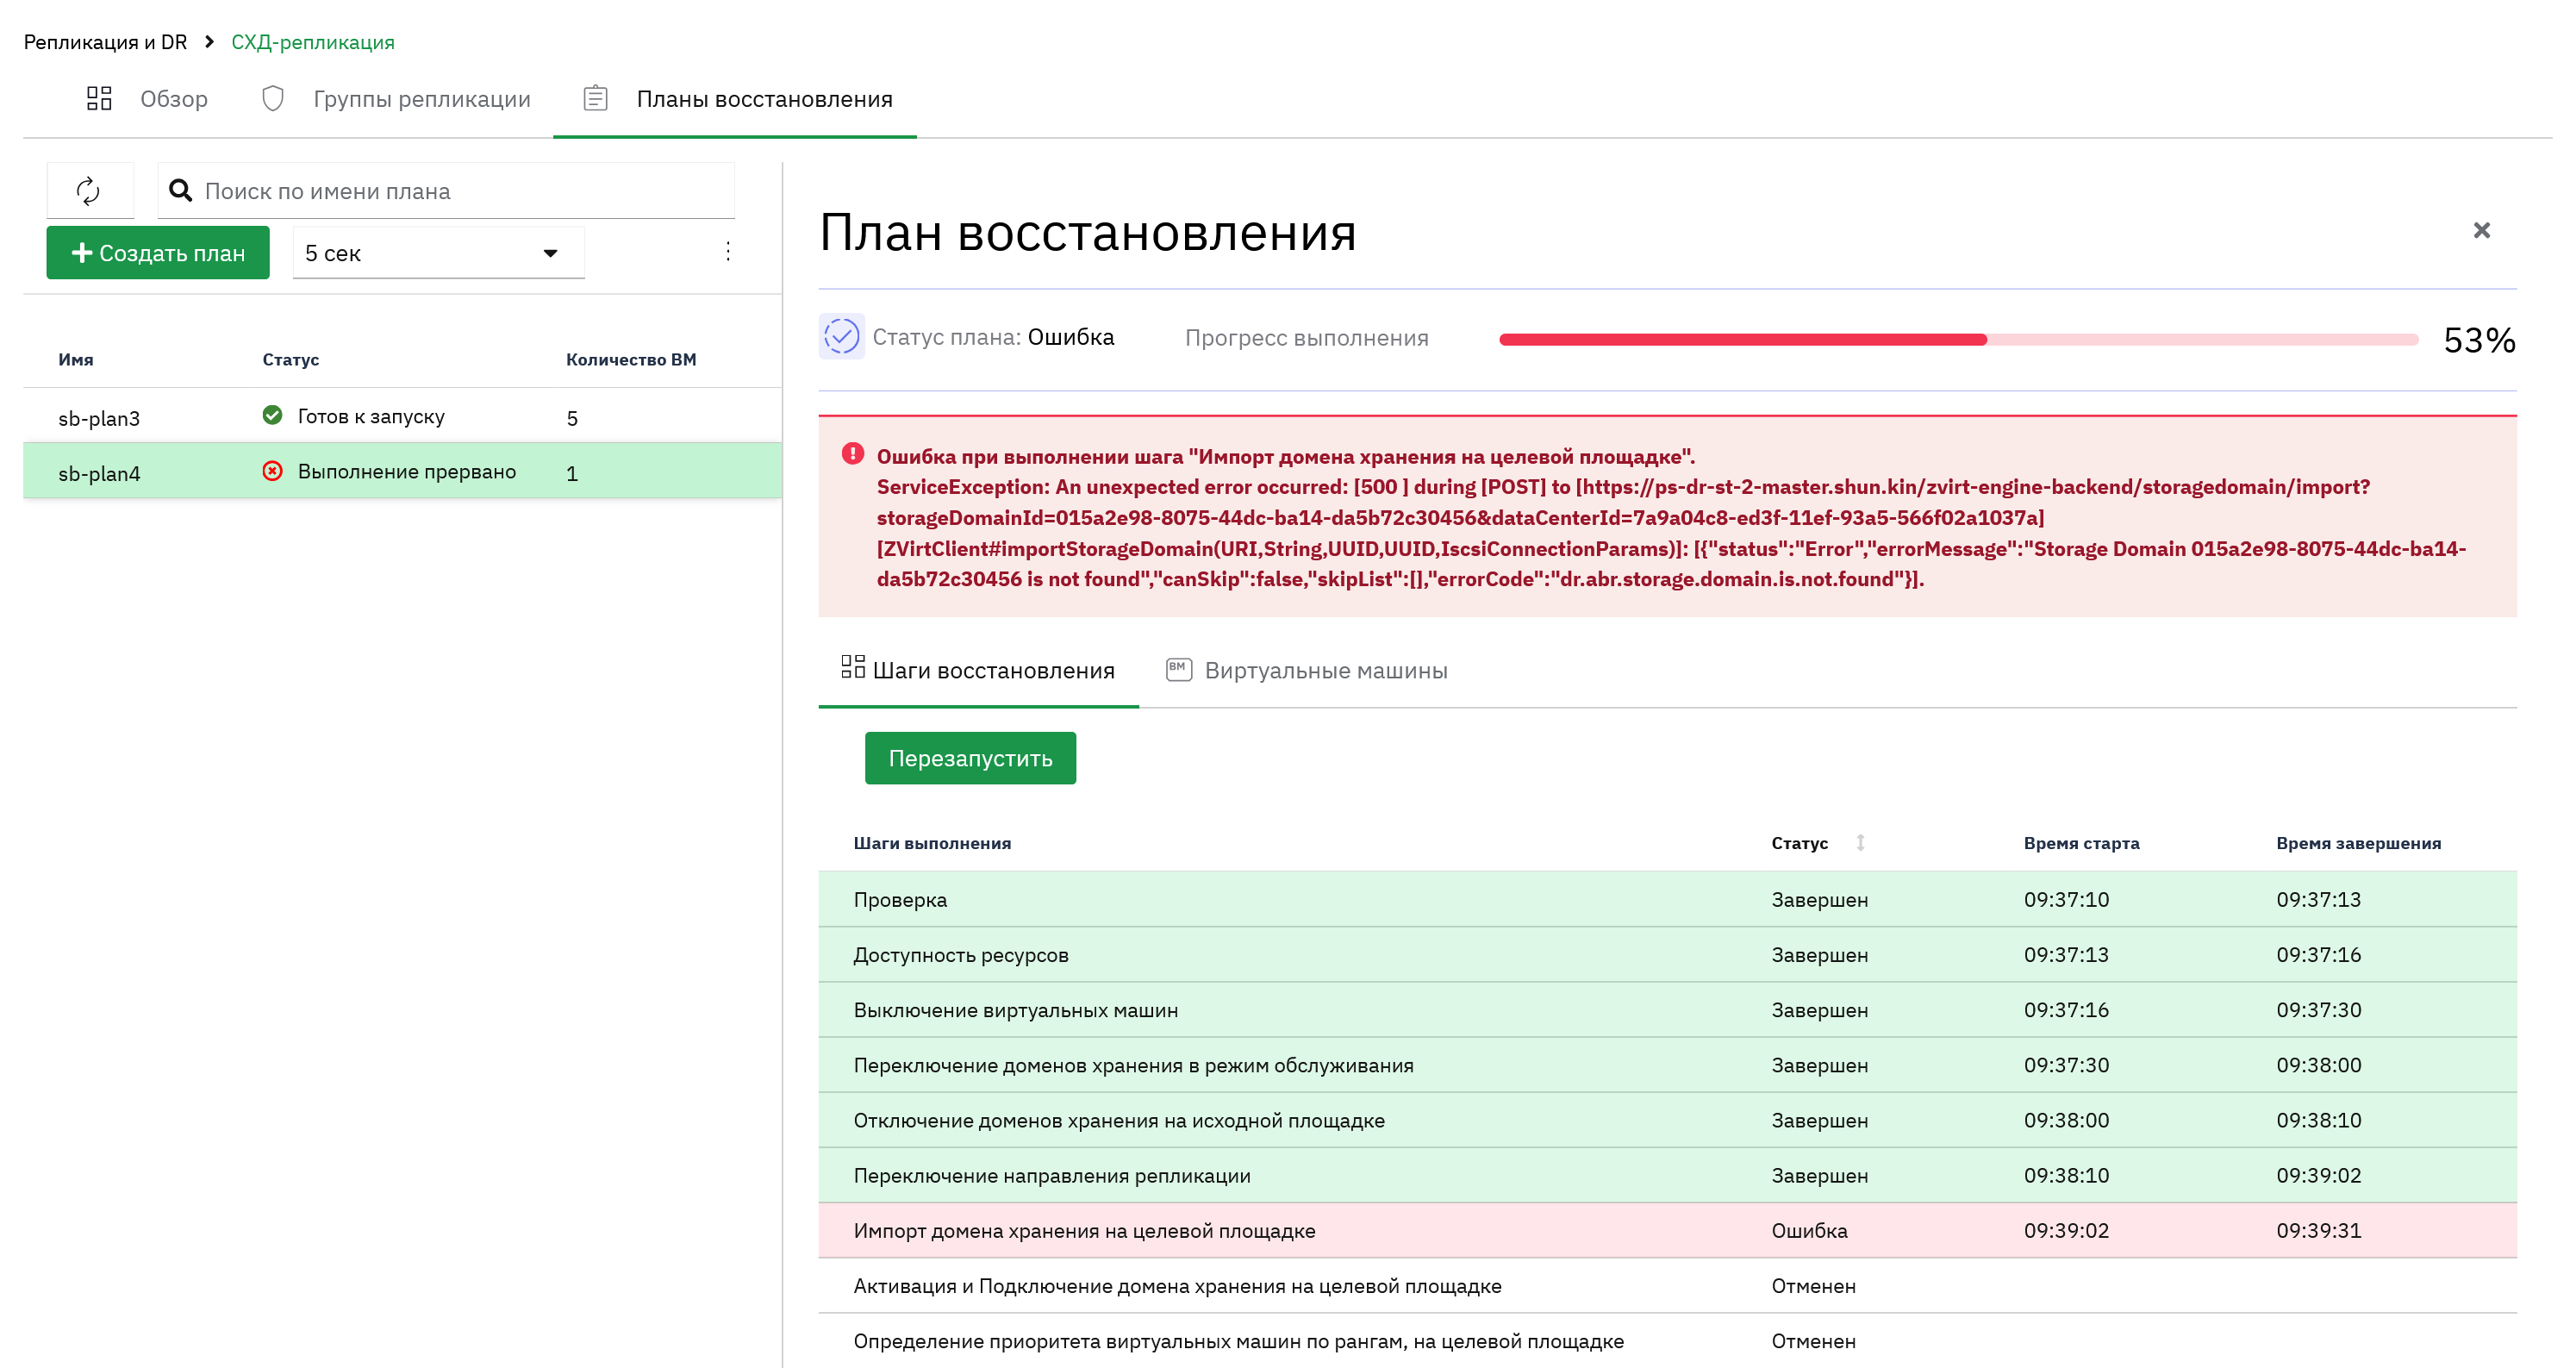Image resolution: width=2576 pixels, height=1368 pixels.
Task: Open the 5 сек refresh interval dropdown
Action: tap(438, 253)
